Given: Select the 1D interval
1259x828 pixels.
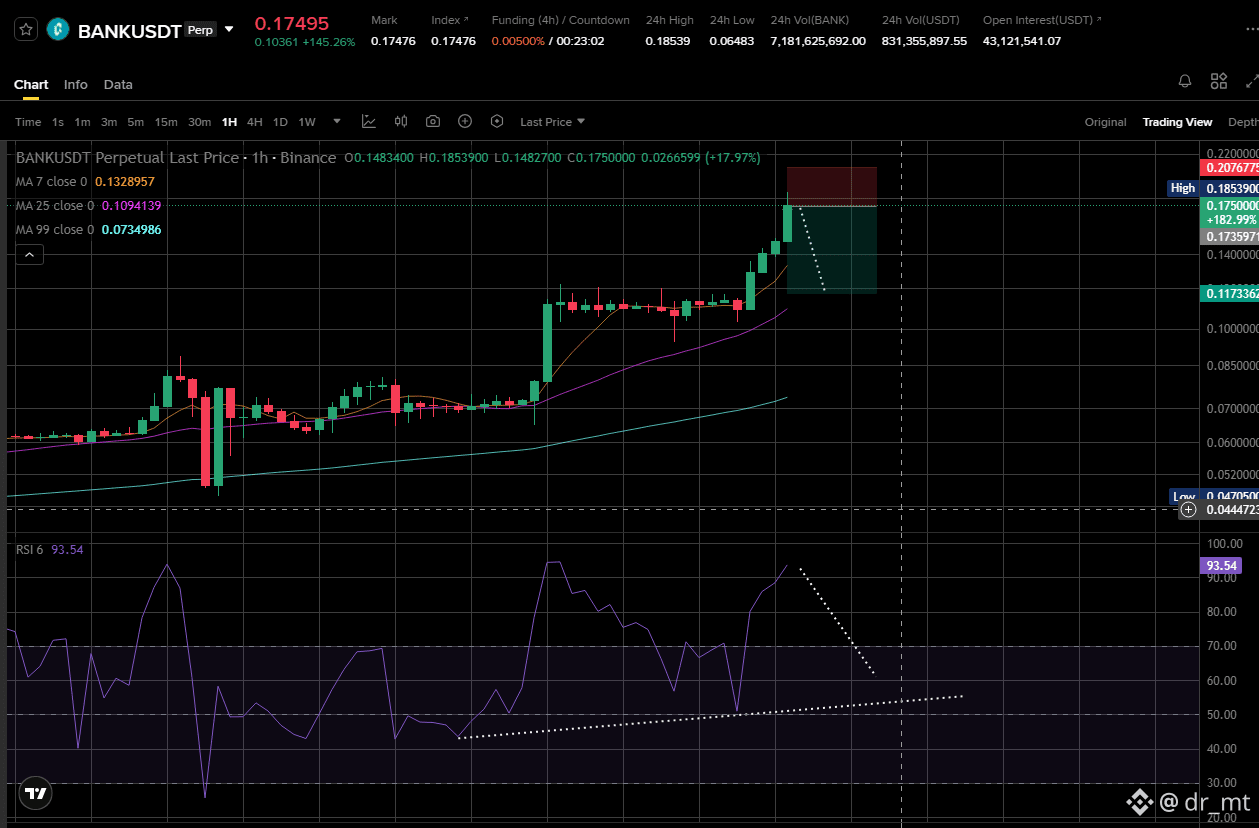Looking at the screenshot, I should pos(280,122).
